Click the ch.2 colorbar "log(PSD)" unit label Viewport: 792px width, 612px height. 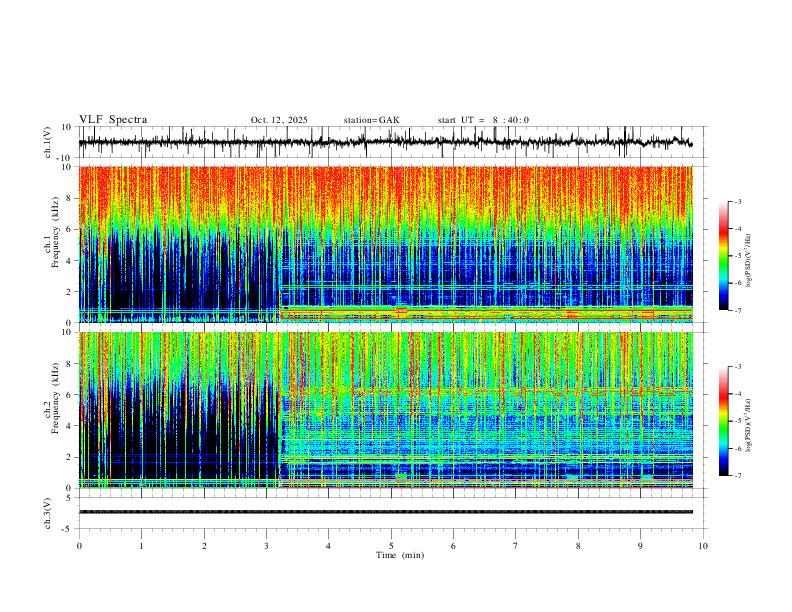click(x=749, y=425)
